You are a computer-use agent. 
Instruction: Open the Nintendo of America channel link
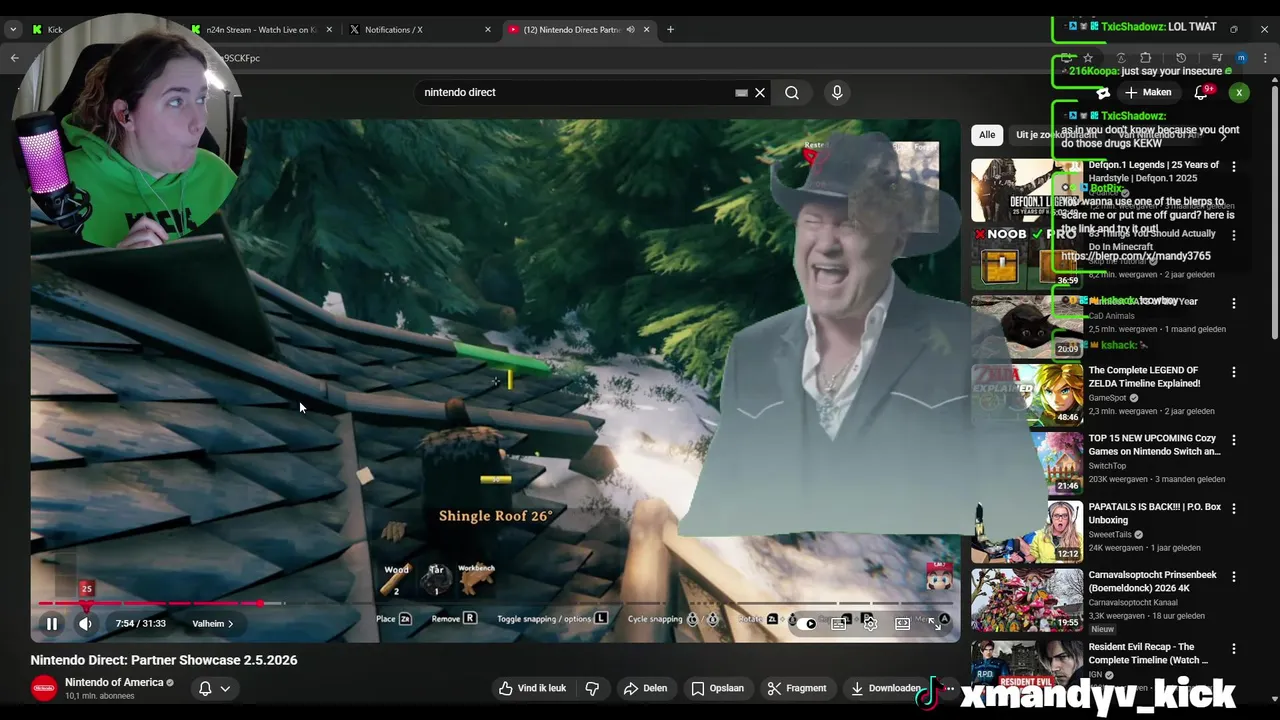pyautogui.click(x=114, y=683)
